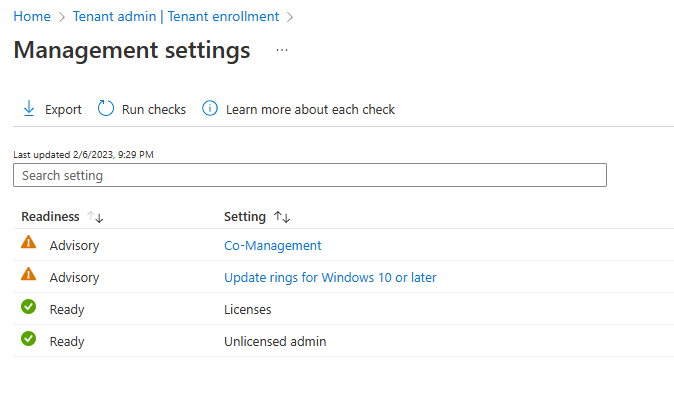Click the Export button label
The width and height of the screenshot is (674, 396).
coord(63,110)
